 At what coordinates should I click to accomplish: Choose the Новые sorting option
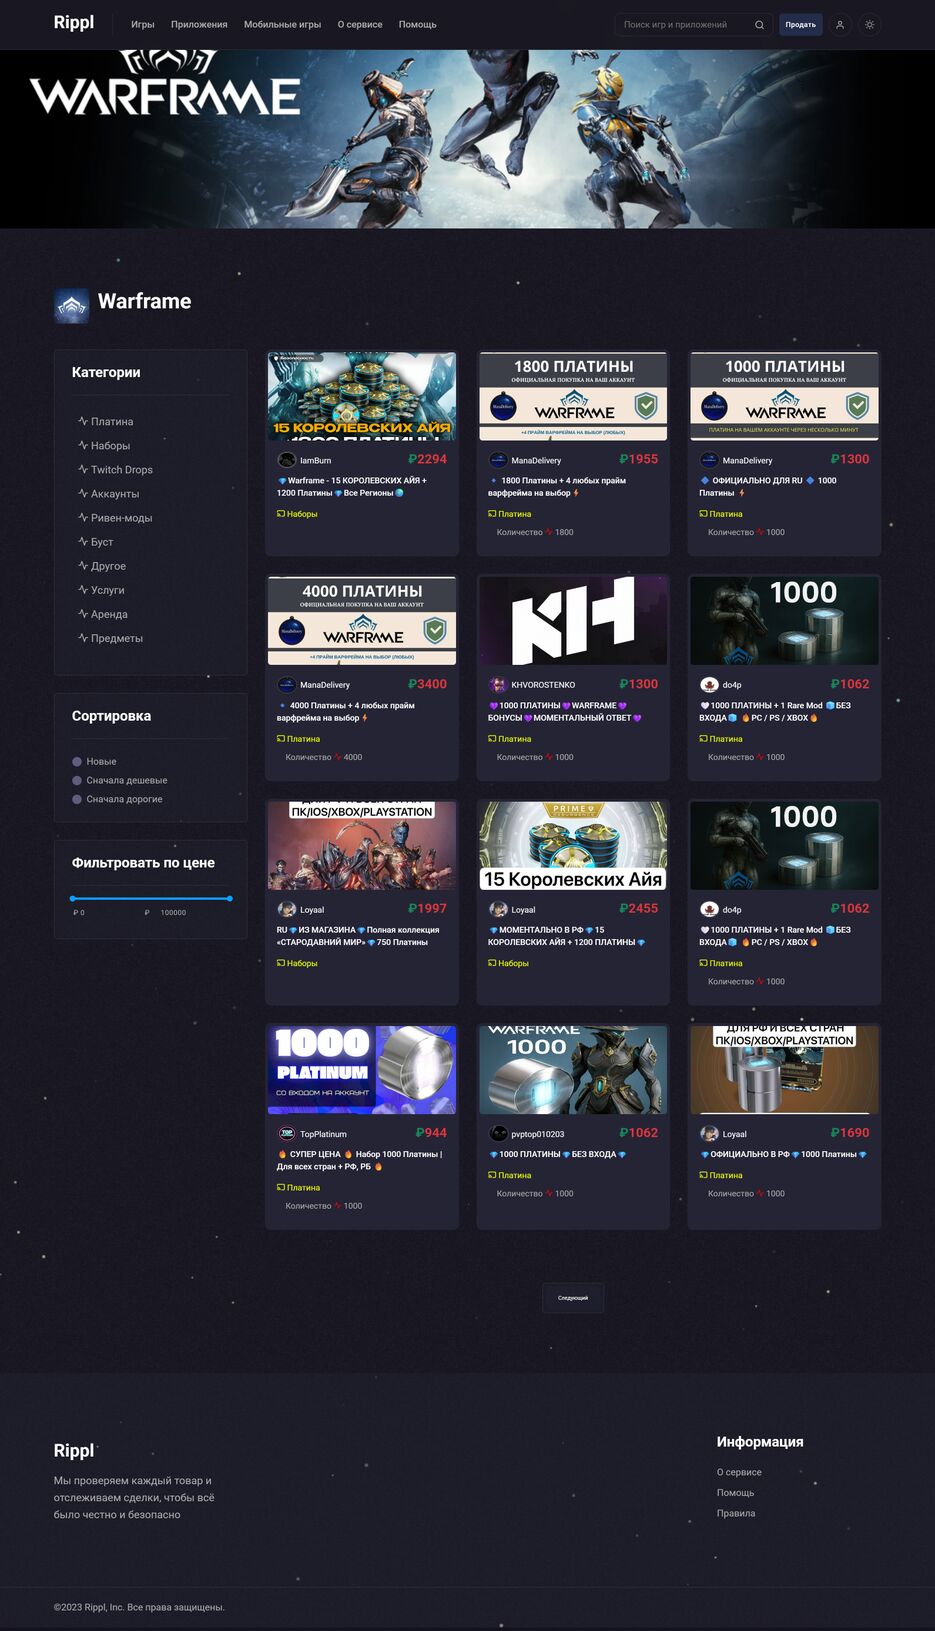coord(94,762)
